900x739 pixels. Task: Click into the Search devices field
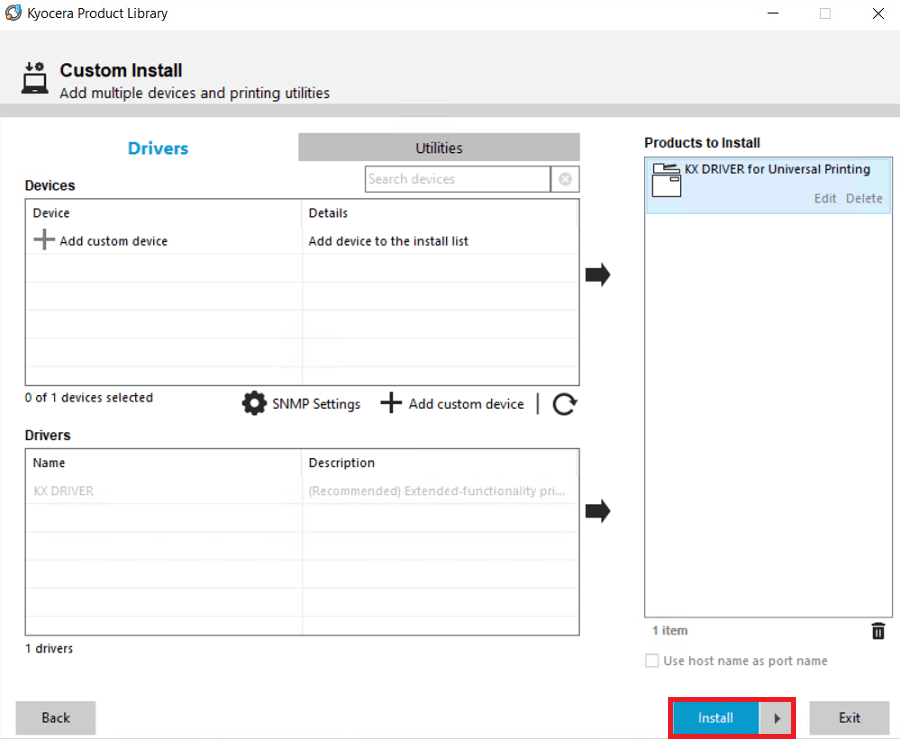(457, 179)
